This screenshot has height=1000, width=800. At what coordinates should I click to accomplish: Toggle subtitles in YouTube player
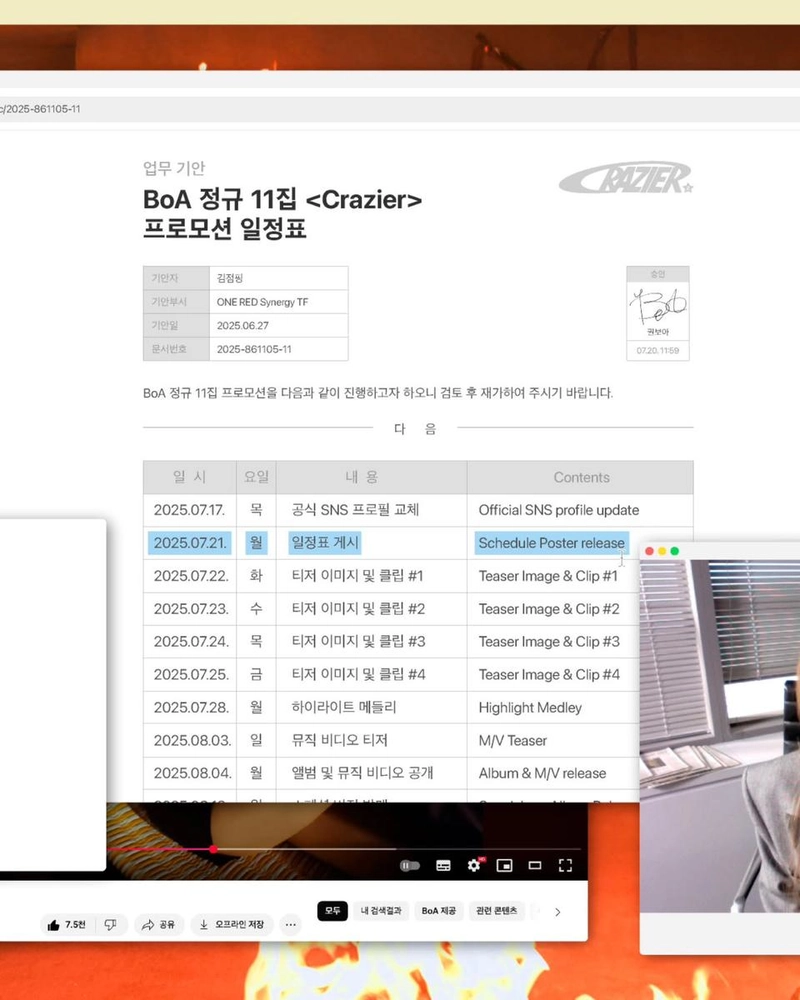click(x=443, y=865)
